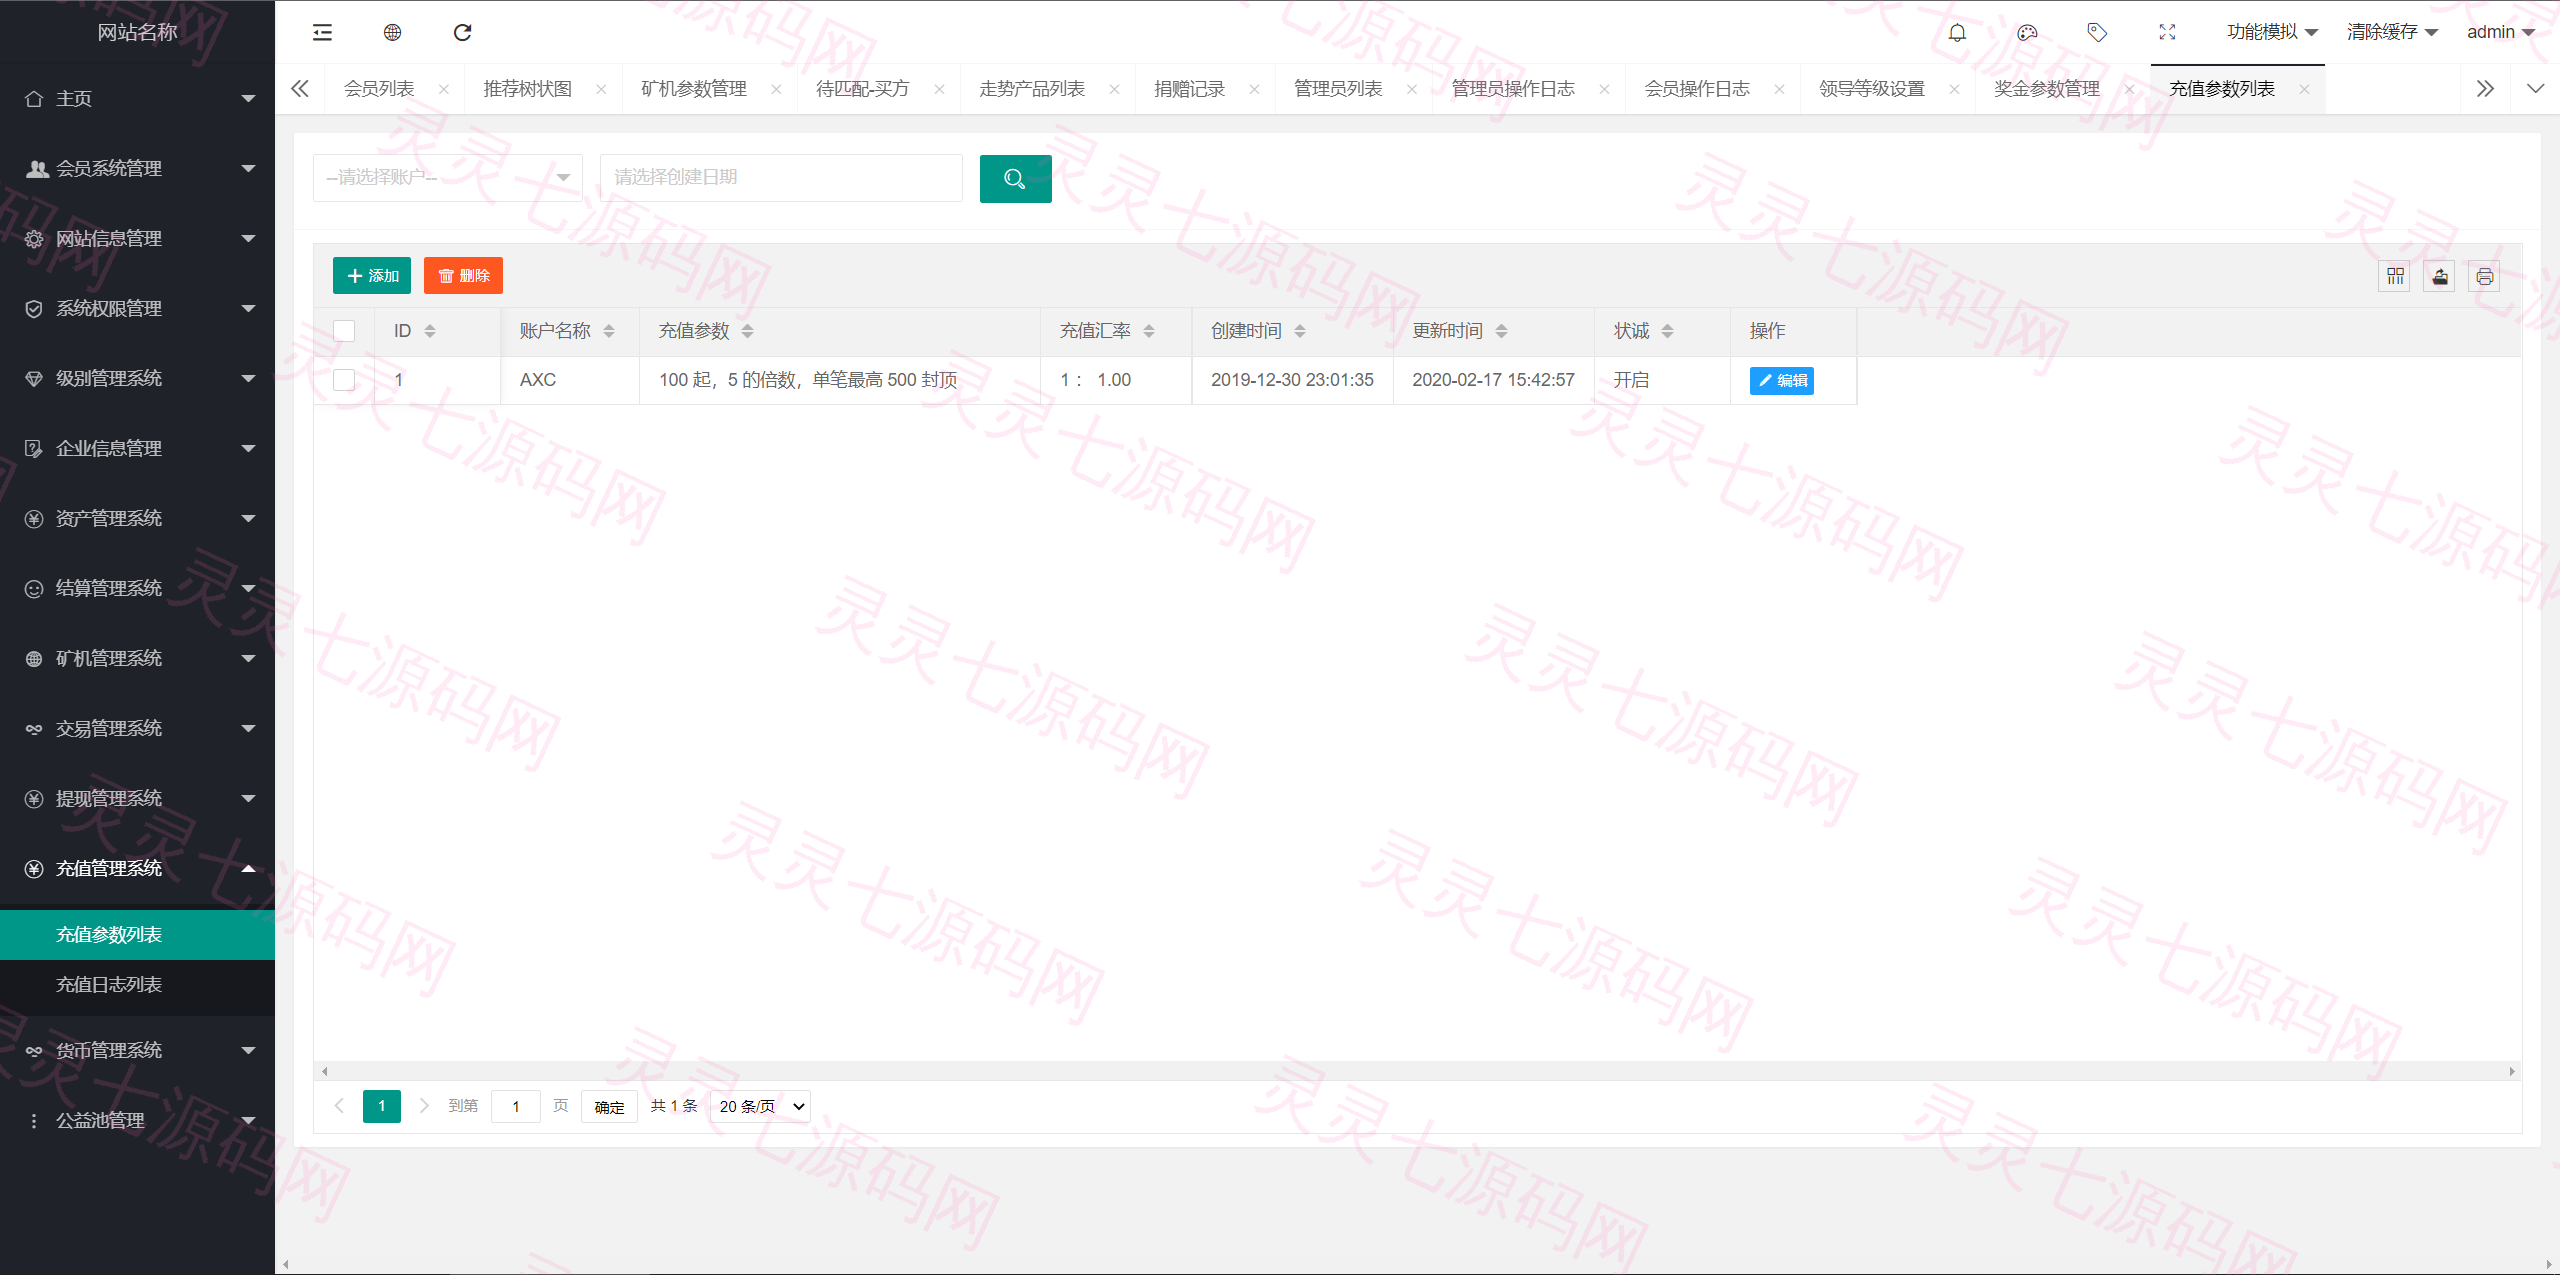Click the 确定 pagination button
The height and width of the screenshot is (1275, 2560).
click(x=609, y=1106)
